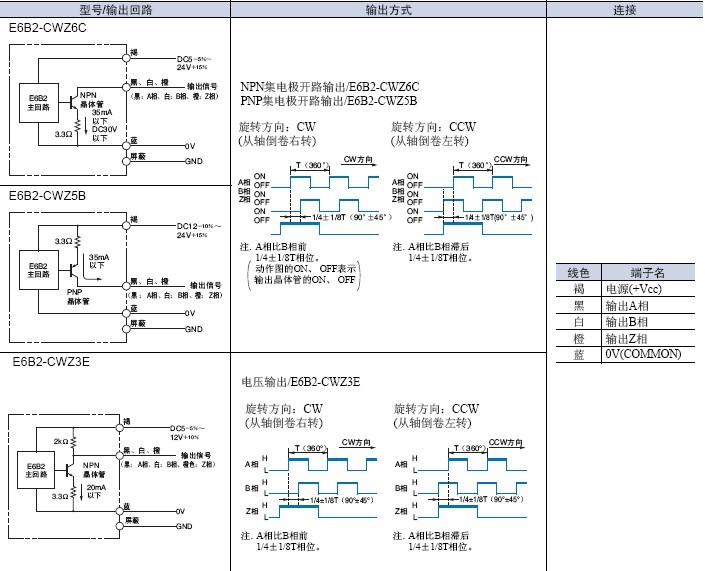The width and height of the screenshot is (705, 571).
Task: Click the CCW方向 arrow label in the lower timing chart
Action: (x=505, y=442)
